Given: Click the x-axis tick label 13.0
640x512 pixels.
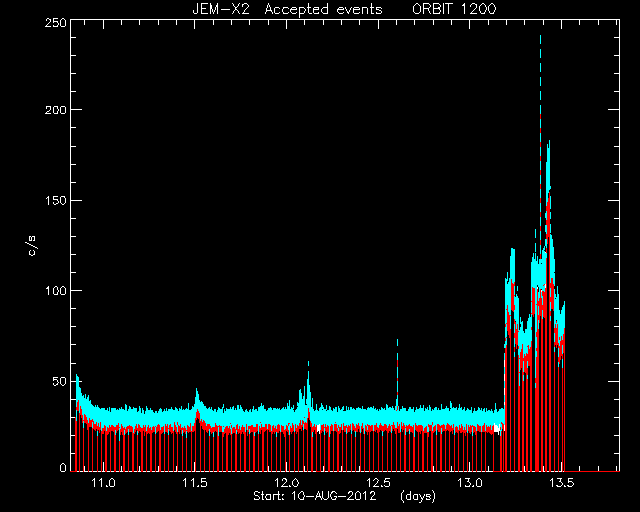Looking at the screenshot, I should 469,483.
